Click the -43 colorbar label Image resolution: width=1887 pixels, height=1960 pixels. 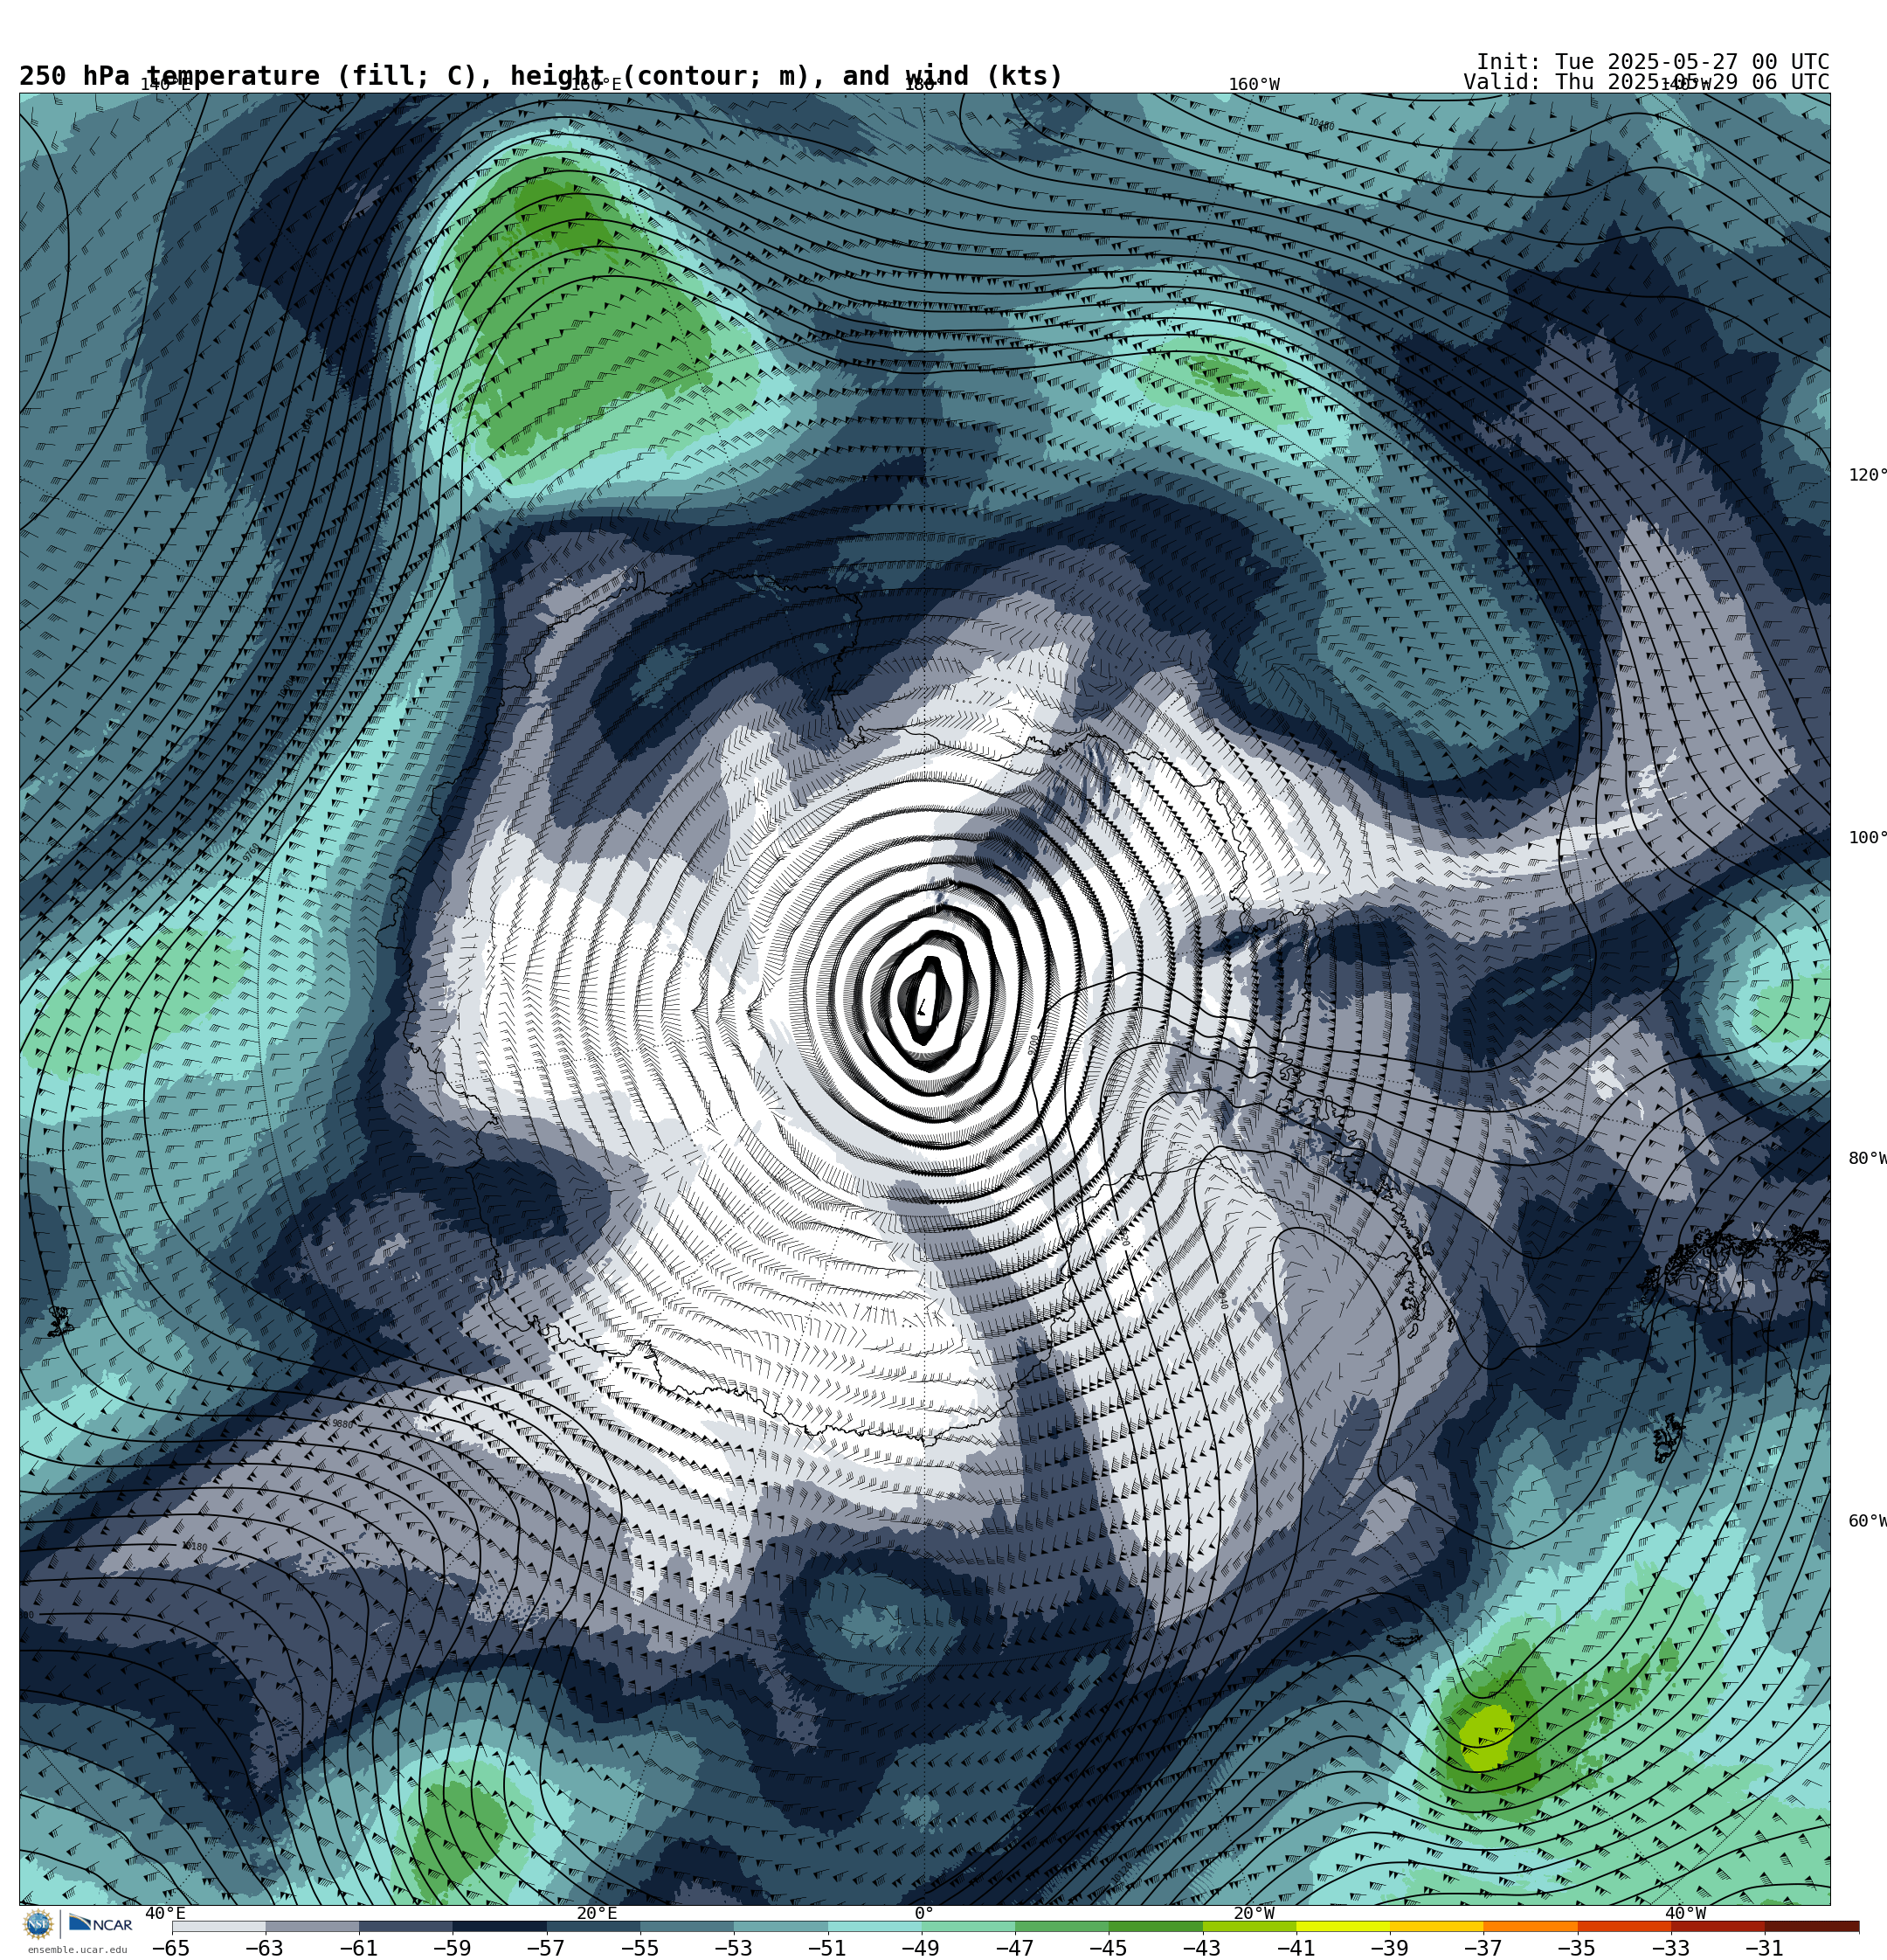(1202, 1948)
